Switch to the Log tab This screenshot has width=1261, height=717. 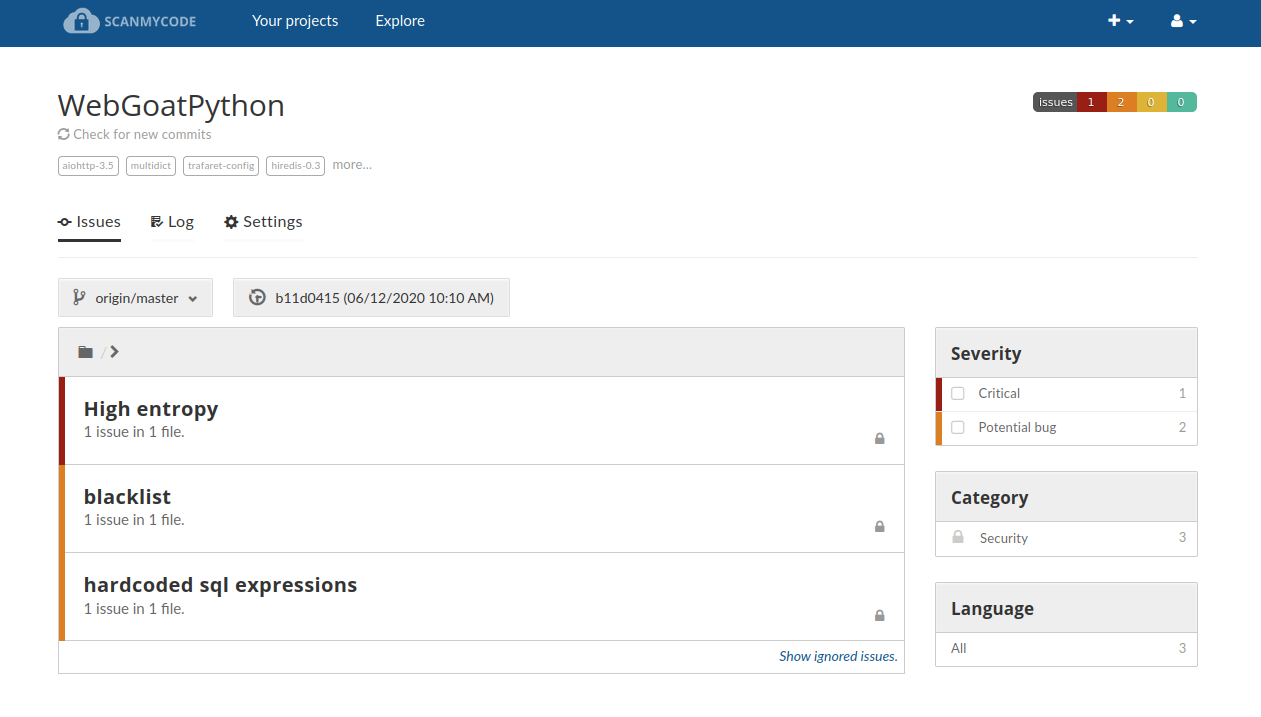(172, 222)
